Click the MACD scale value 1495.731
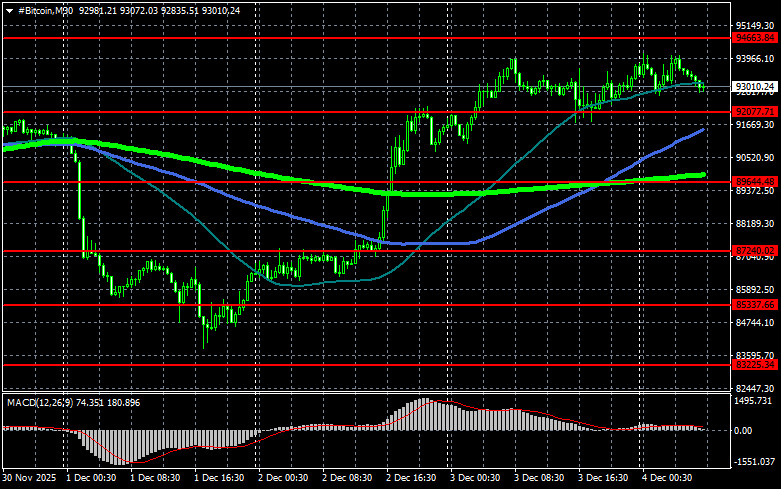 pos(755,400)
